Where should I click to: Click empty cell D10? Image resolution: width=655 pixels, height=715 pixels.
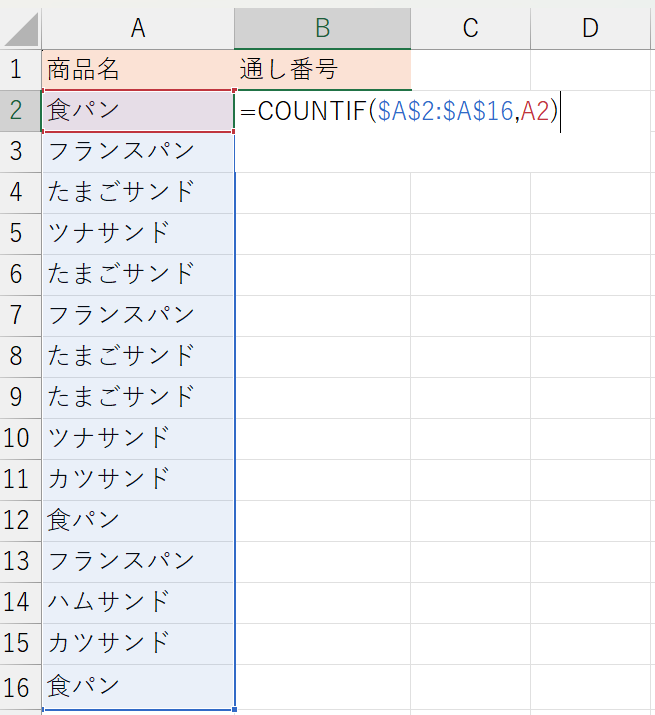[x=590, y=439]
